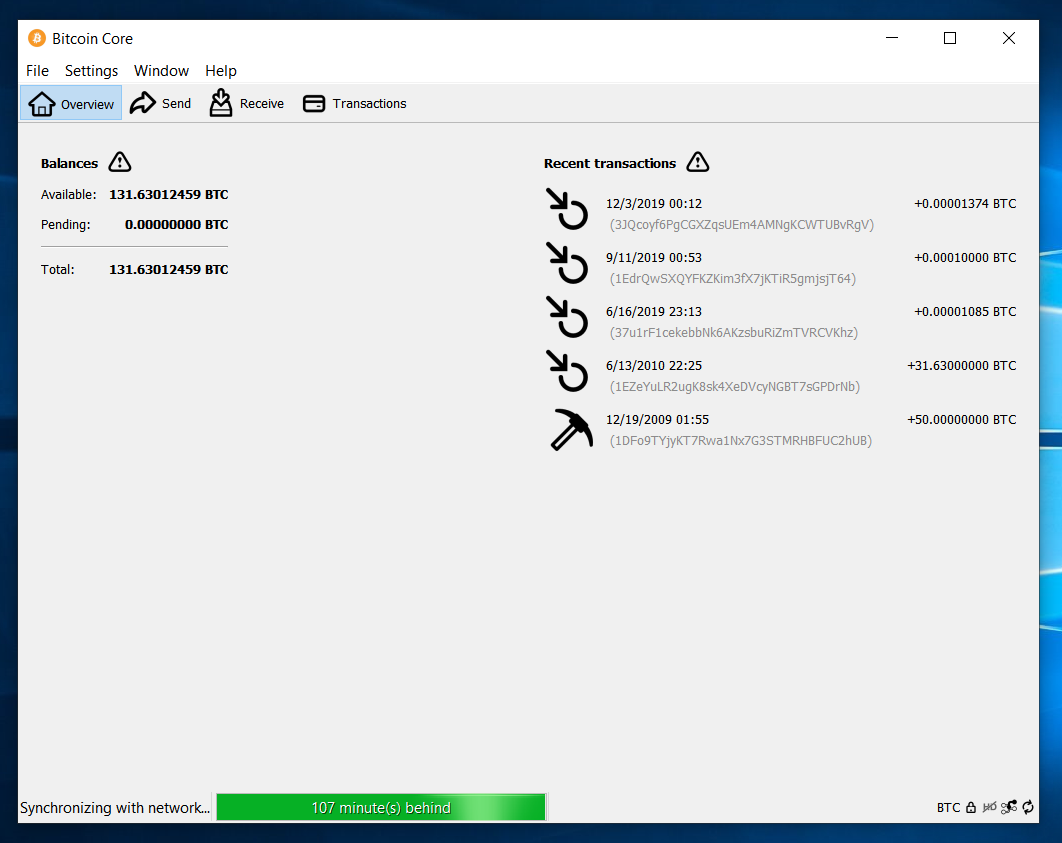
Task: Go to the Receive tab
Action: [x=247, y=103]
